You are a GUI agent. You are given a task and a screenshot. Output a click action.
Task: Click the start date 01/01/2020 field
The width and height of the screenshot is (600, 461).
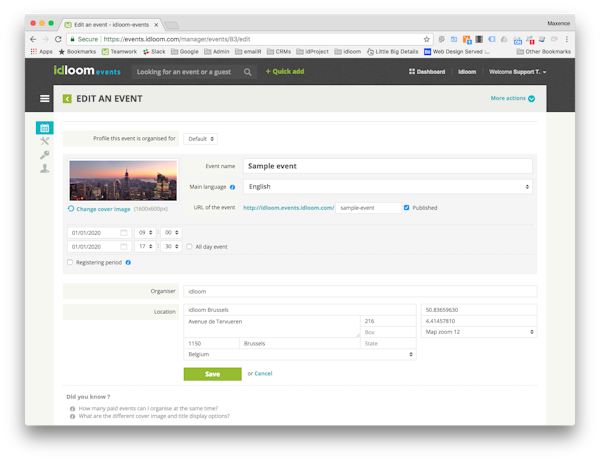99,233
